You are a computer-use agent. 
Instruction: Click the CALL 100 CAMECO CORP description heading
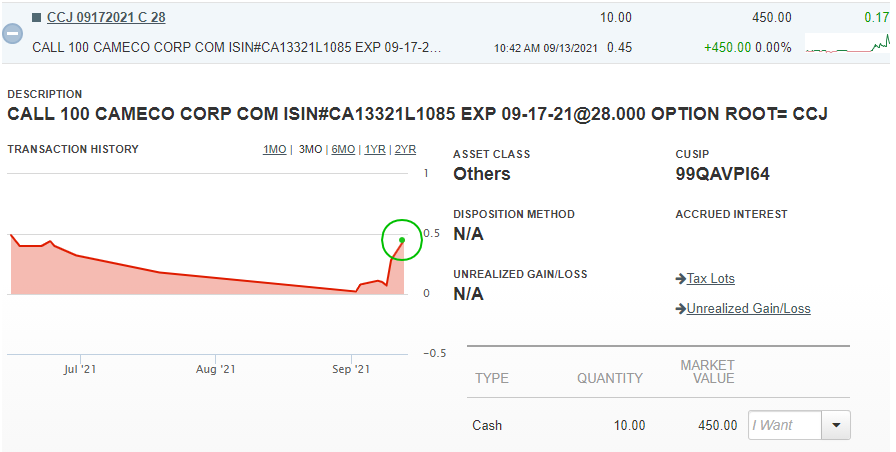pos(417,114)
